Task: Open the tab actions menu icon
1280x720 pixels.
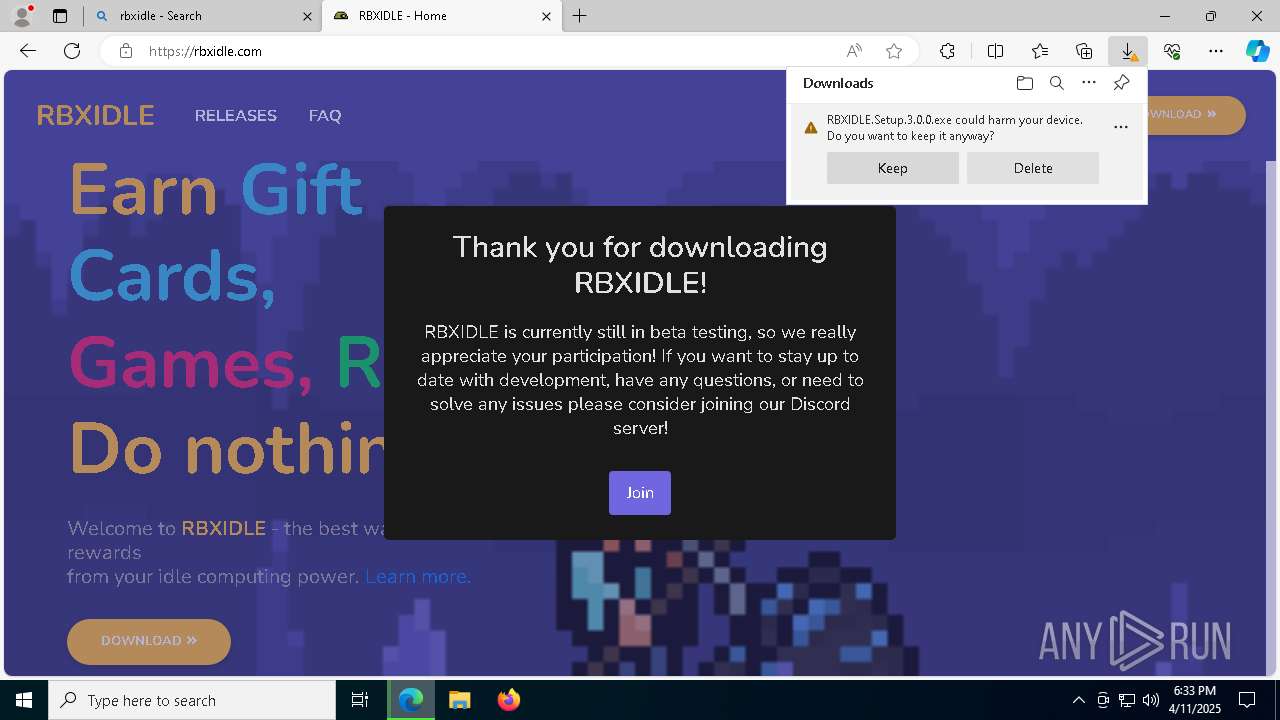Action: coord(60,16)
